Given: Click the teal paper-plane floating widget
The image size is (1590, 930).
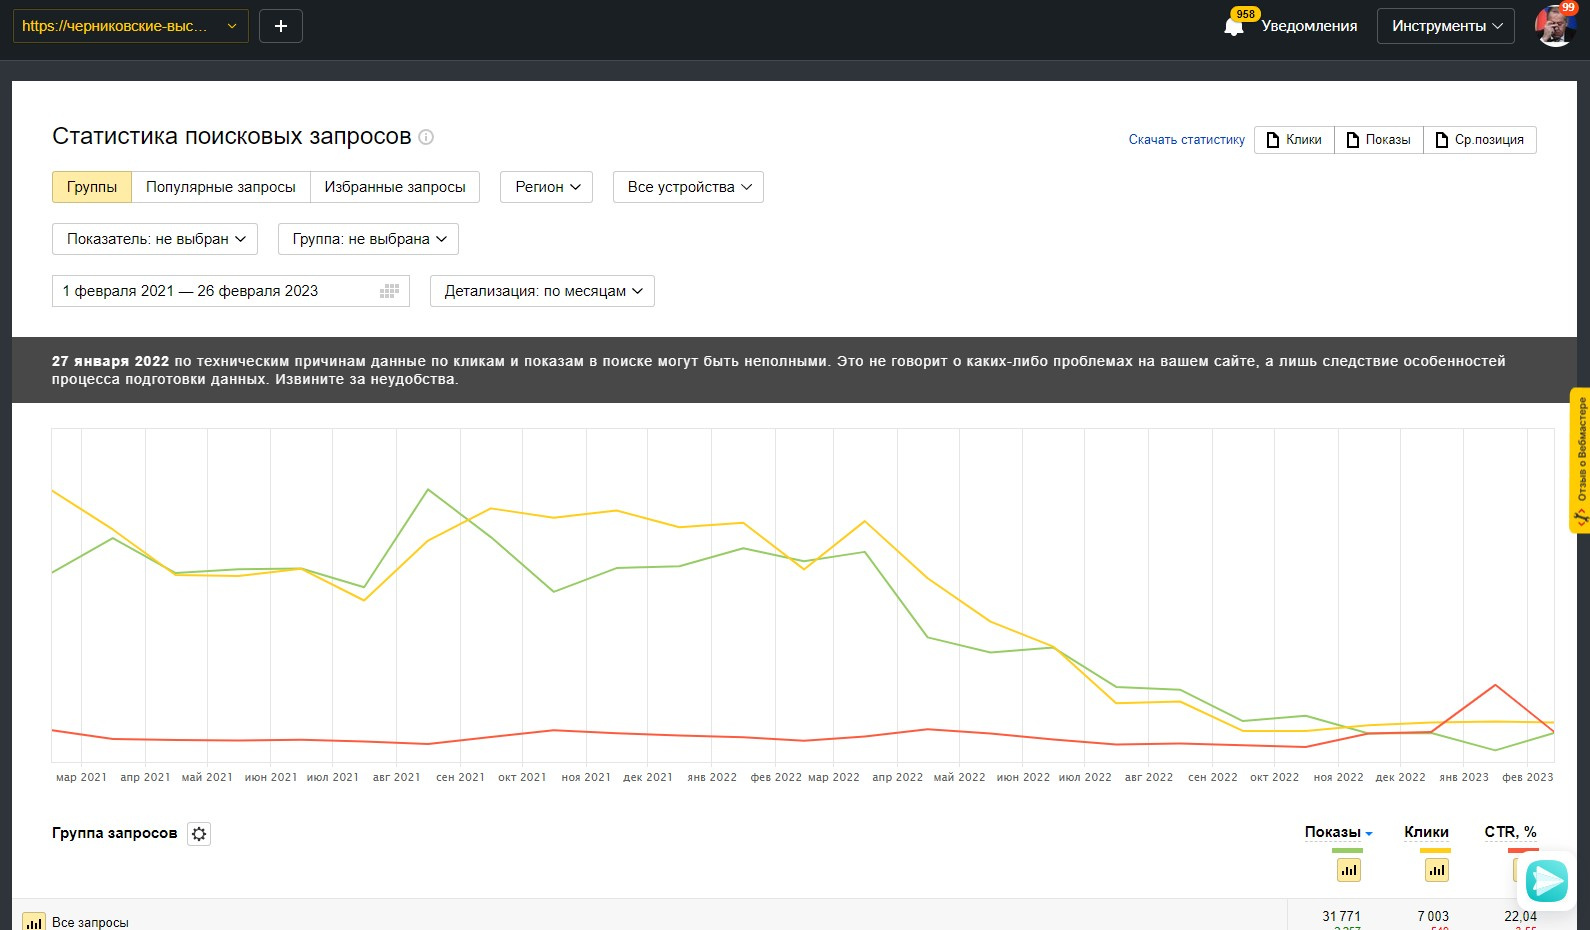Looking at the screenshot, I should 1547,881.
